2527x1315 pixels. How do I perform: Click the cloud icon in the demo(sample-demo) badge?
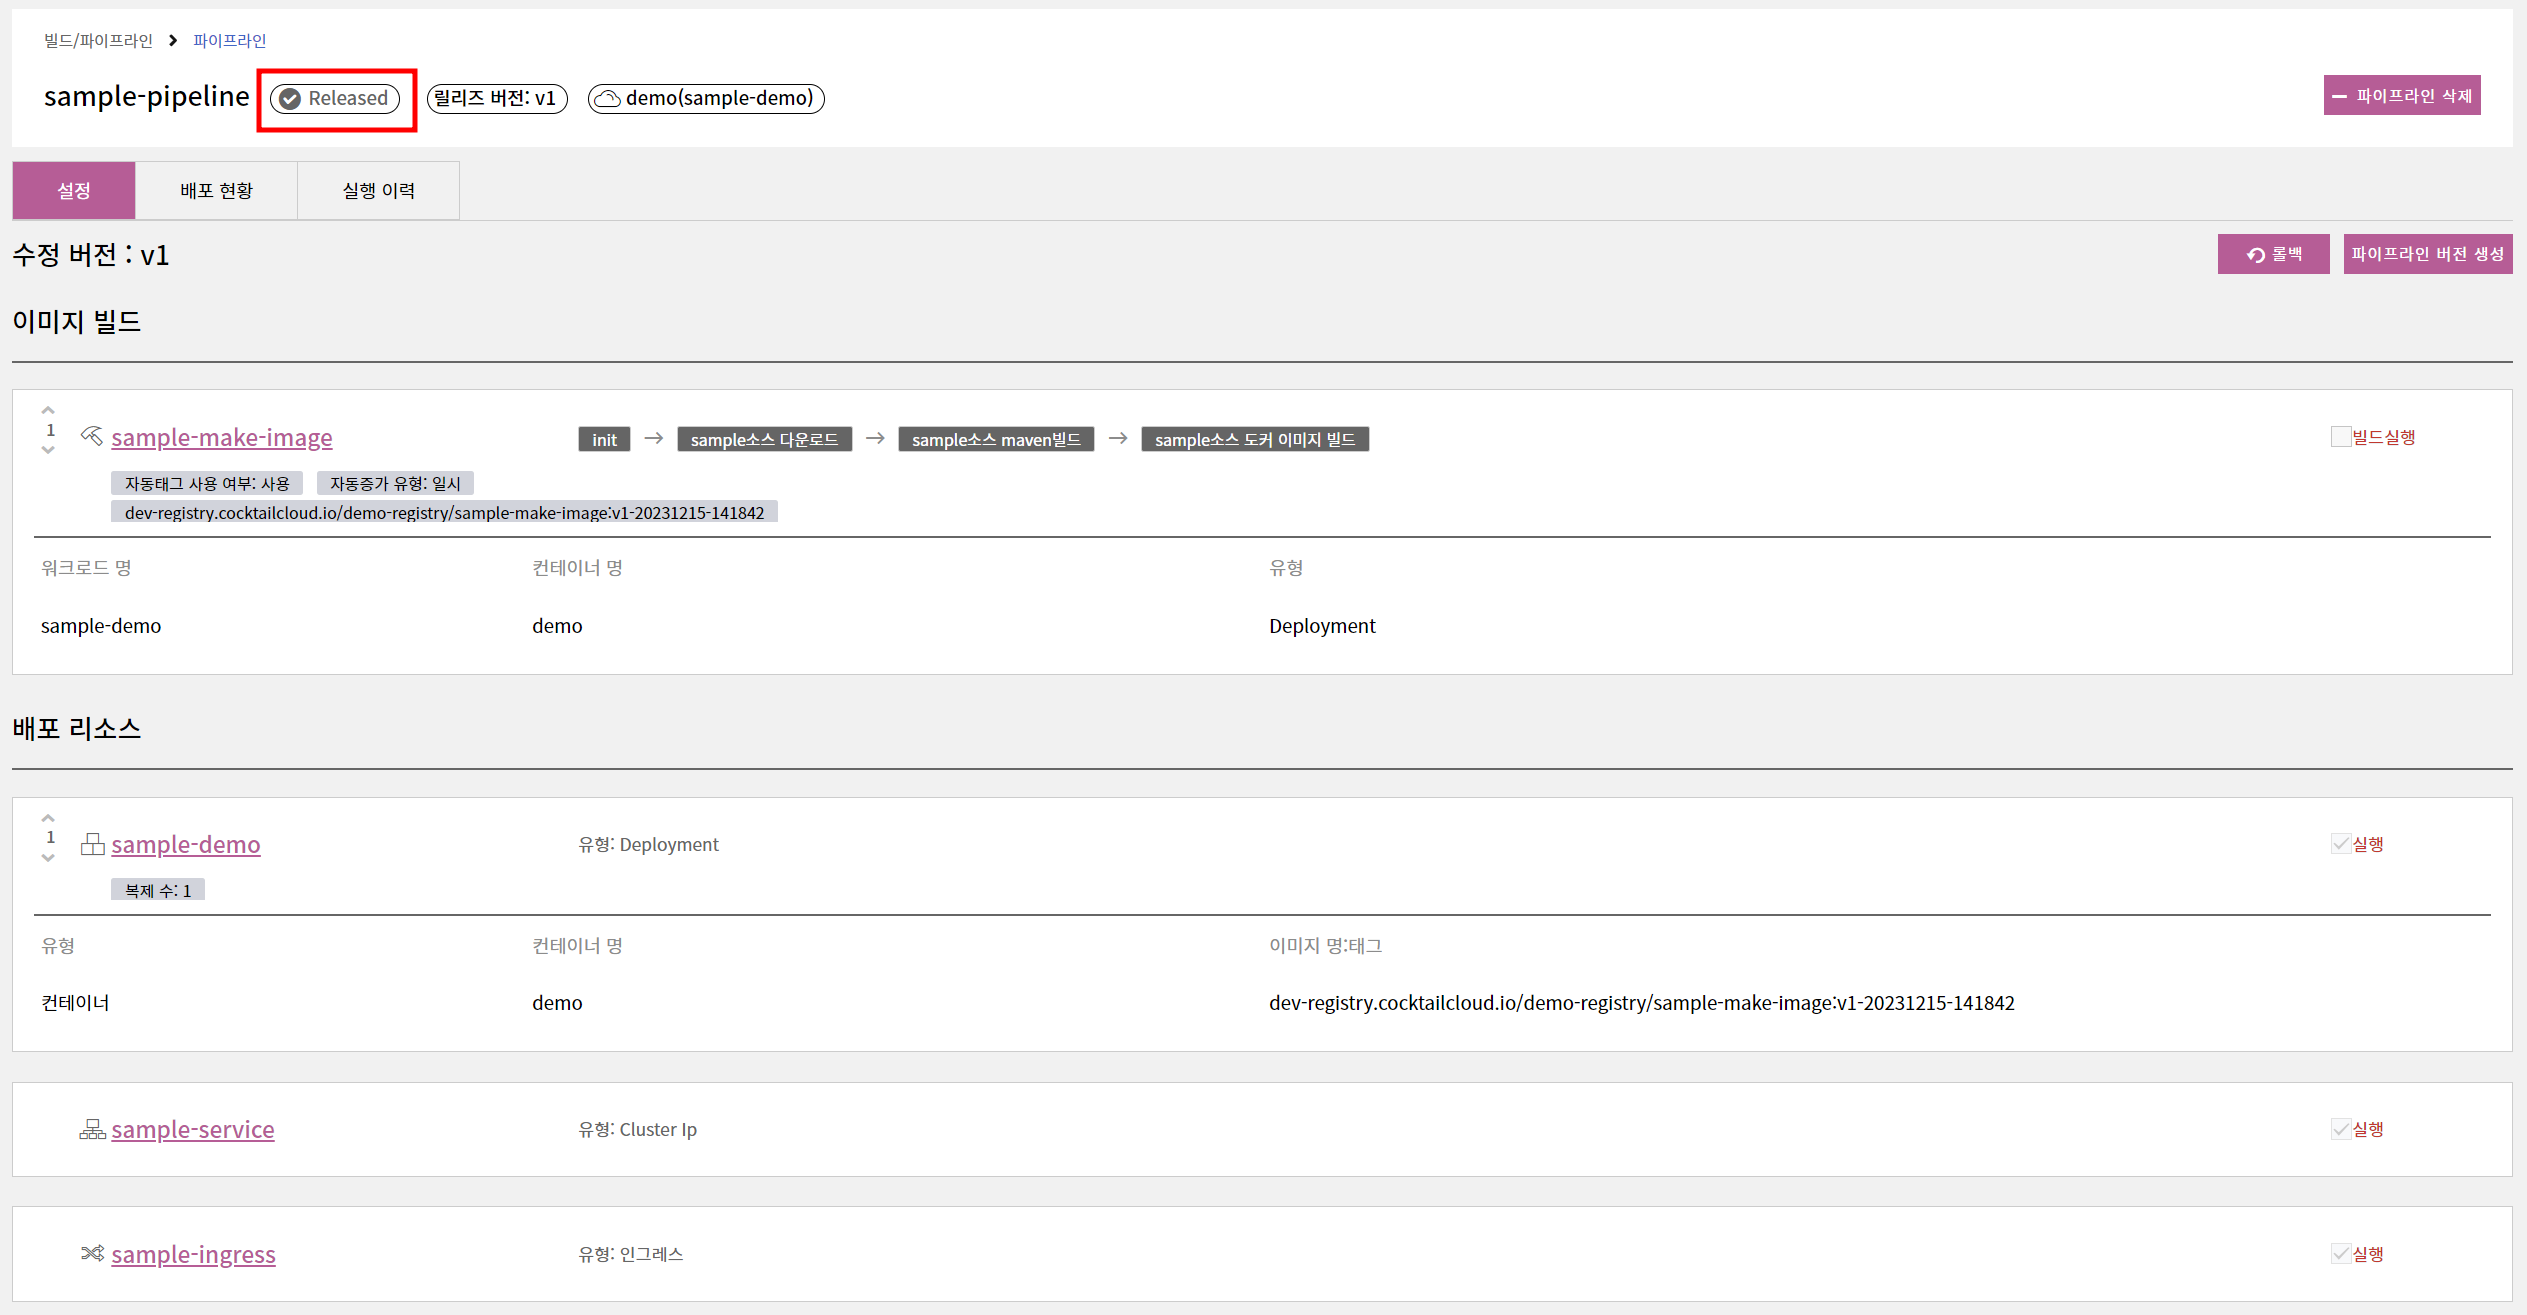607,98
